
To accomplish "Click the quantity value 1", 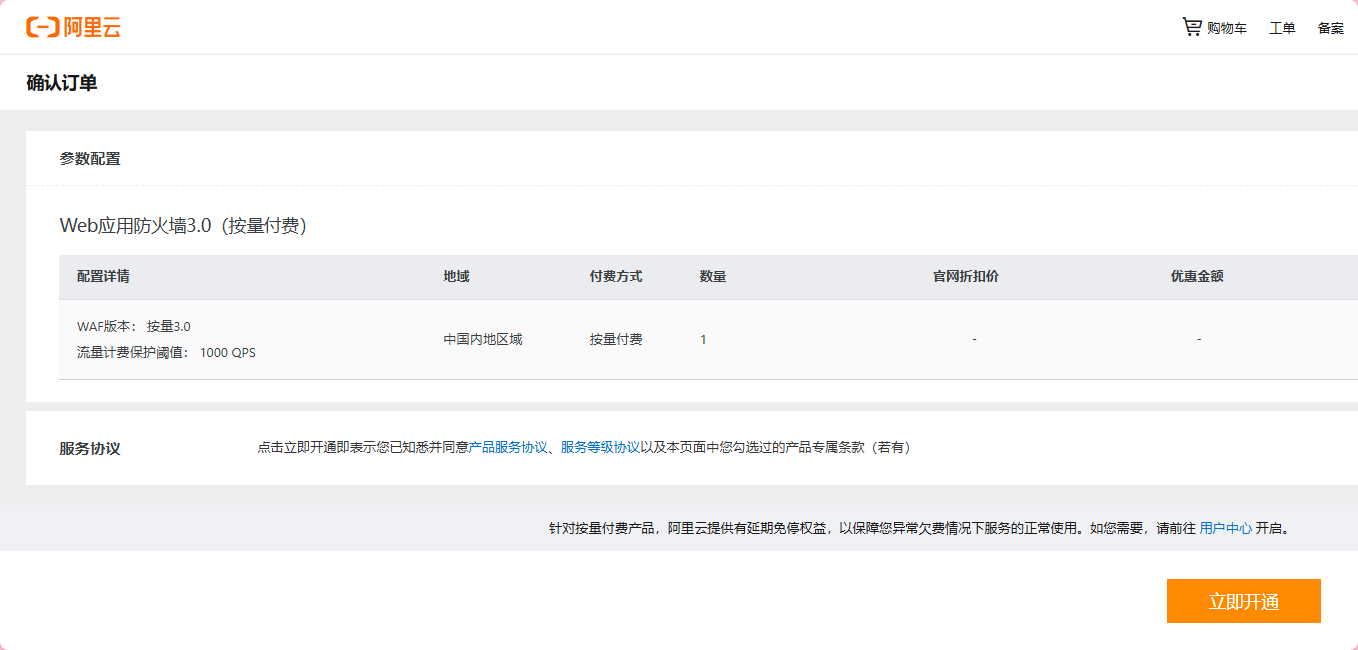I will click(703, 339).
